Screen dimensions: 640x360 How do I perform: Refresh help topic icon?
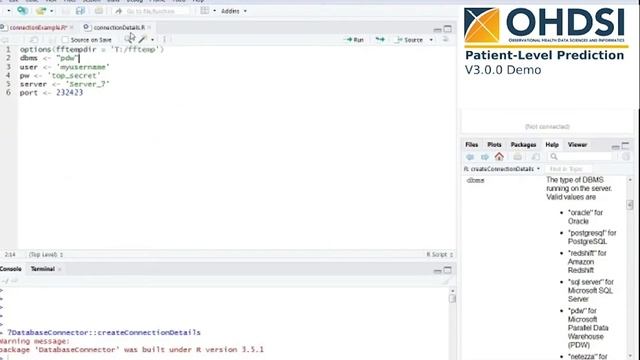pos(626,157)
